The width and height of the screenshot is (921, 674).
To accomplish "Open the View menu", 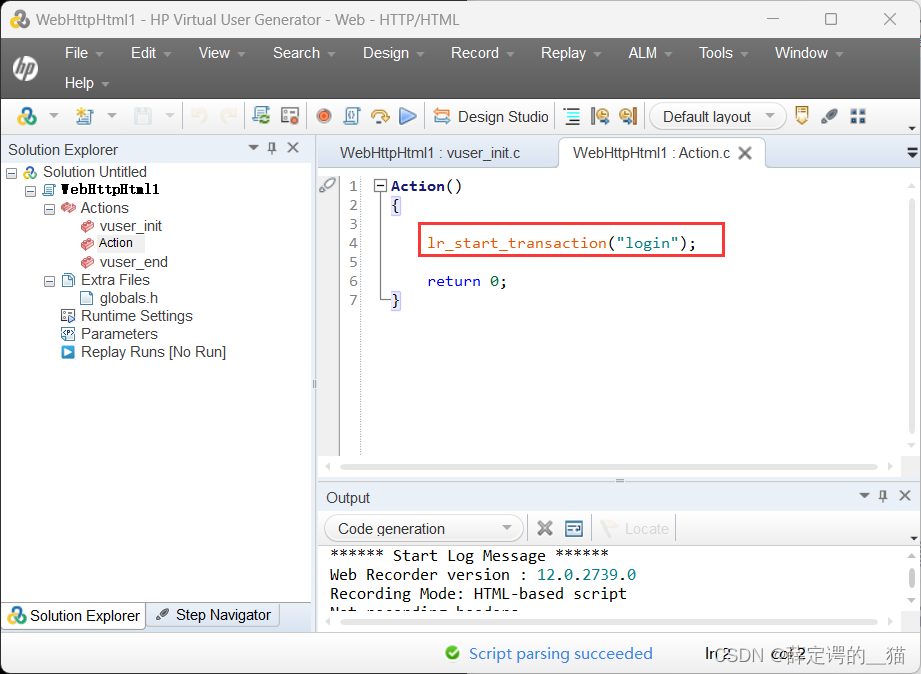I will (221, 53).
